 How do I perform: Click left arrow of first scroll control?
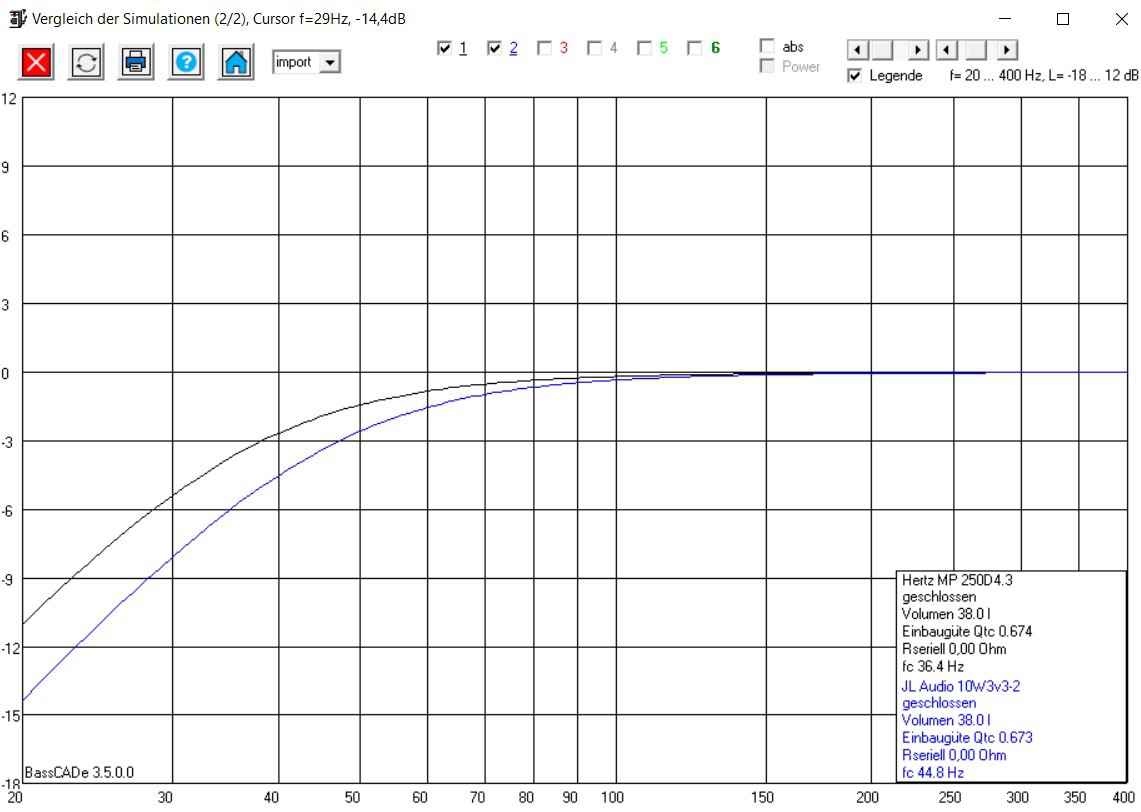(x=858, y=50)
